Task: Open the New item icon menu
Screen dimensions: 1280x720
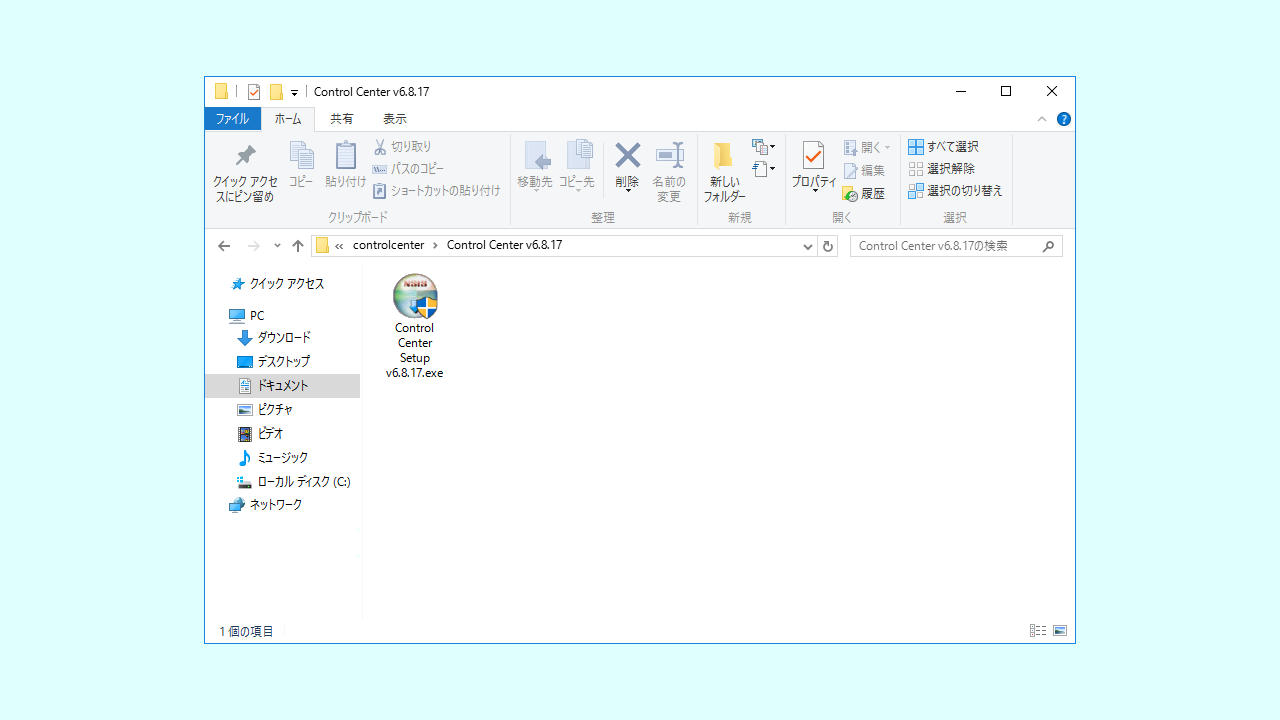Action: coord(764,147)
